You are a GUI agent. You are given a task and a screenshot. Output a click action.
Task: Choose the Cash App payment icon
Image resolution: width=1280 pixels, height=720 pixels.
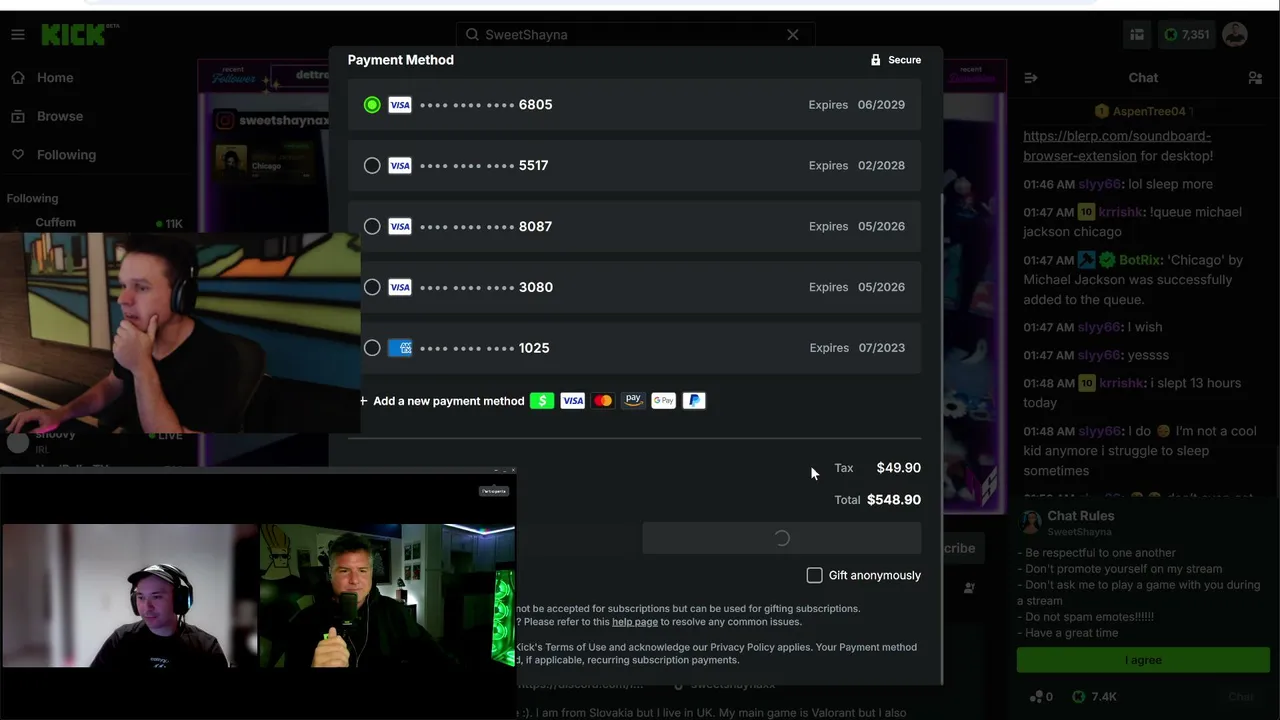coord(542,401)
